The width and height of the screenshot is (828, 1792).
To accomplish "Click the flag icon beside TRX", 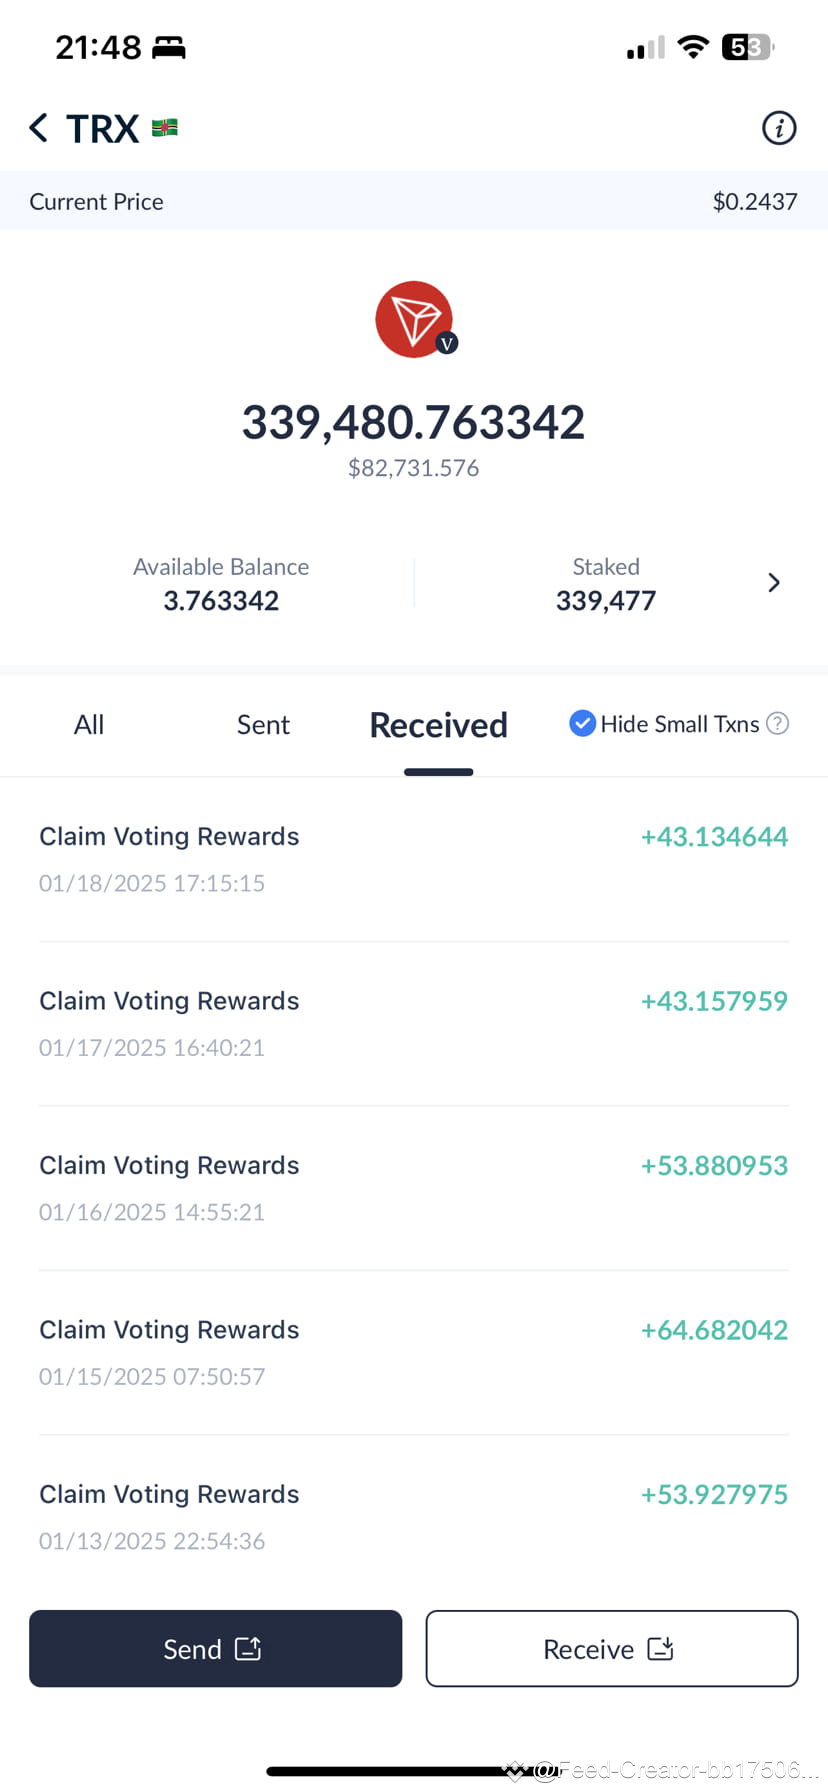I will (x=165, y=127).
